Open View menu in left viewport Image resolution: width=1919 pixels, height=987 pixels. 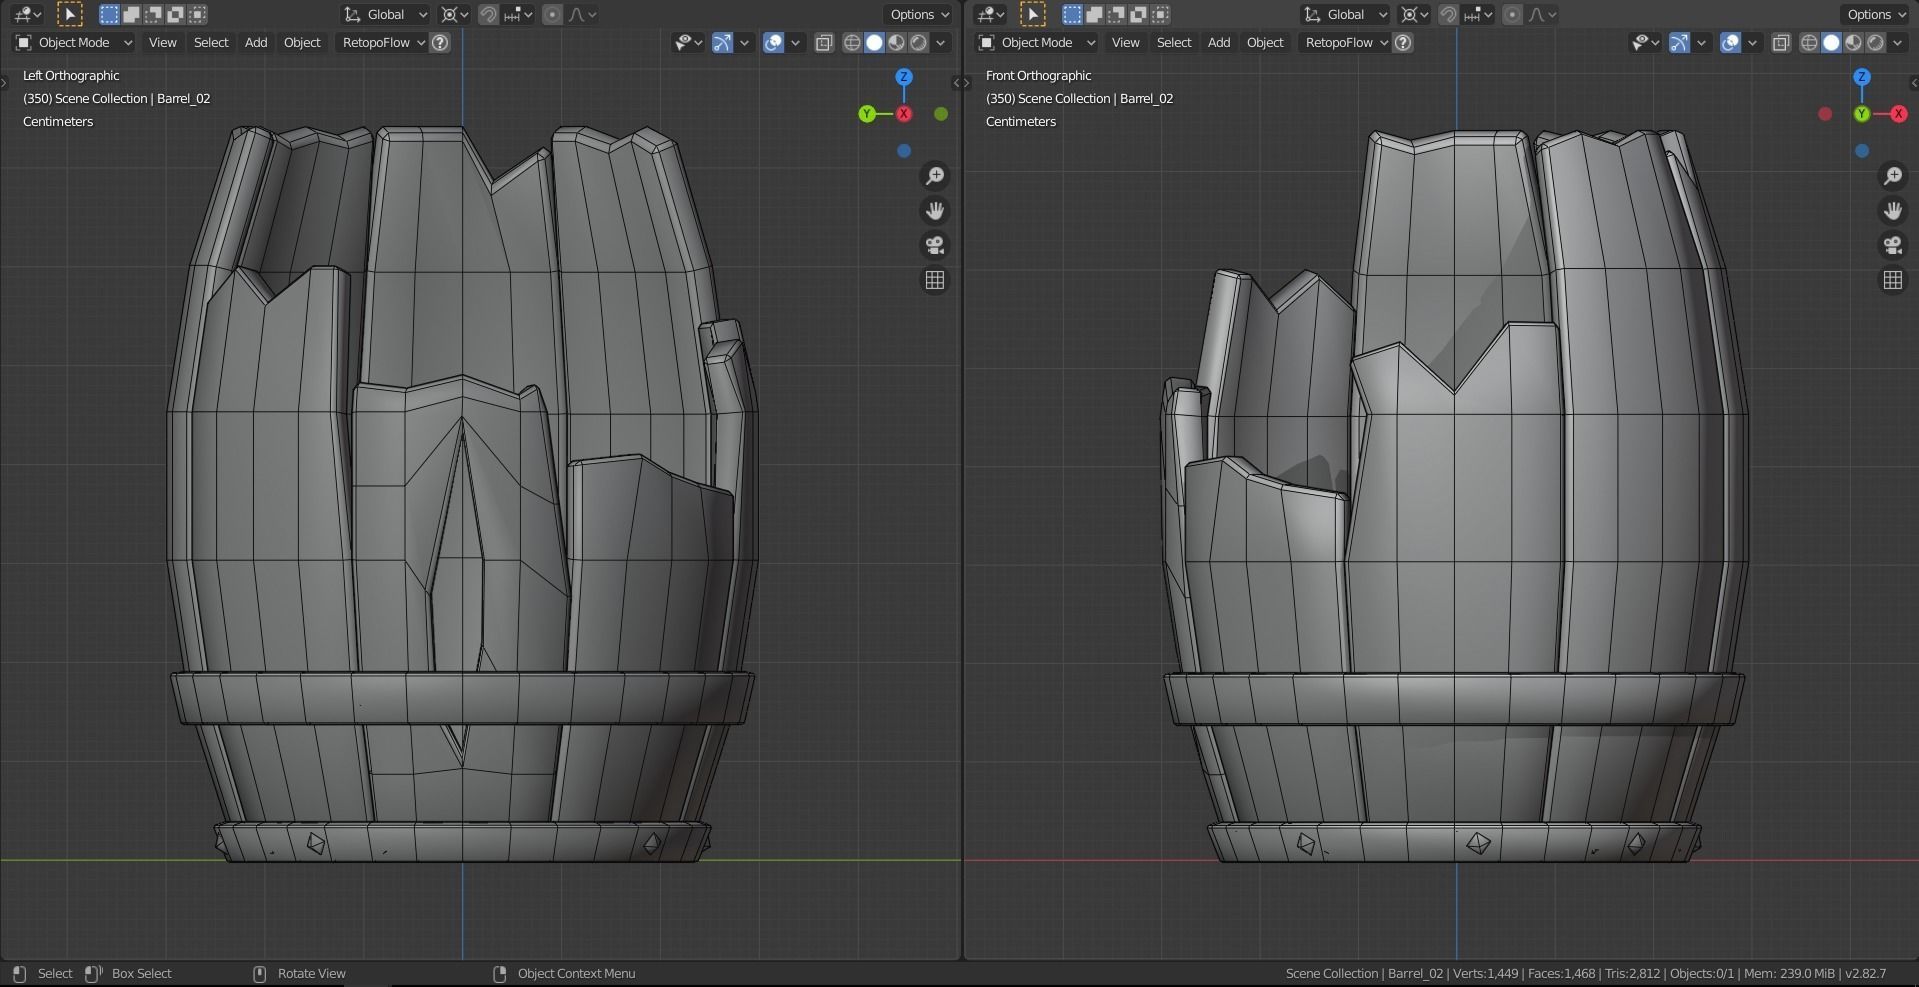162,42
